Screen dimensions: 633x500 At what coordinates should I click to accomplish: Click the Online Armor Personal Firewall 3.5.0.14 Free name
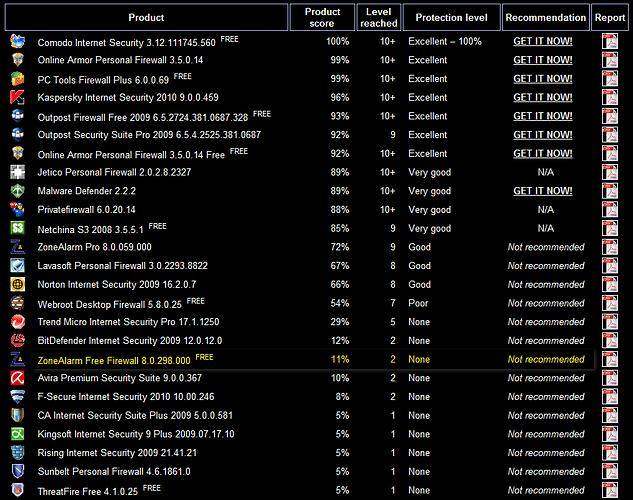pyautogui.click(x=132, y=154)
